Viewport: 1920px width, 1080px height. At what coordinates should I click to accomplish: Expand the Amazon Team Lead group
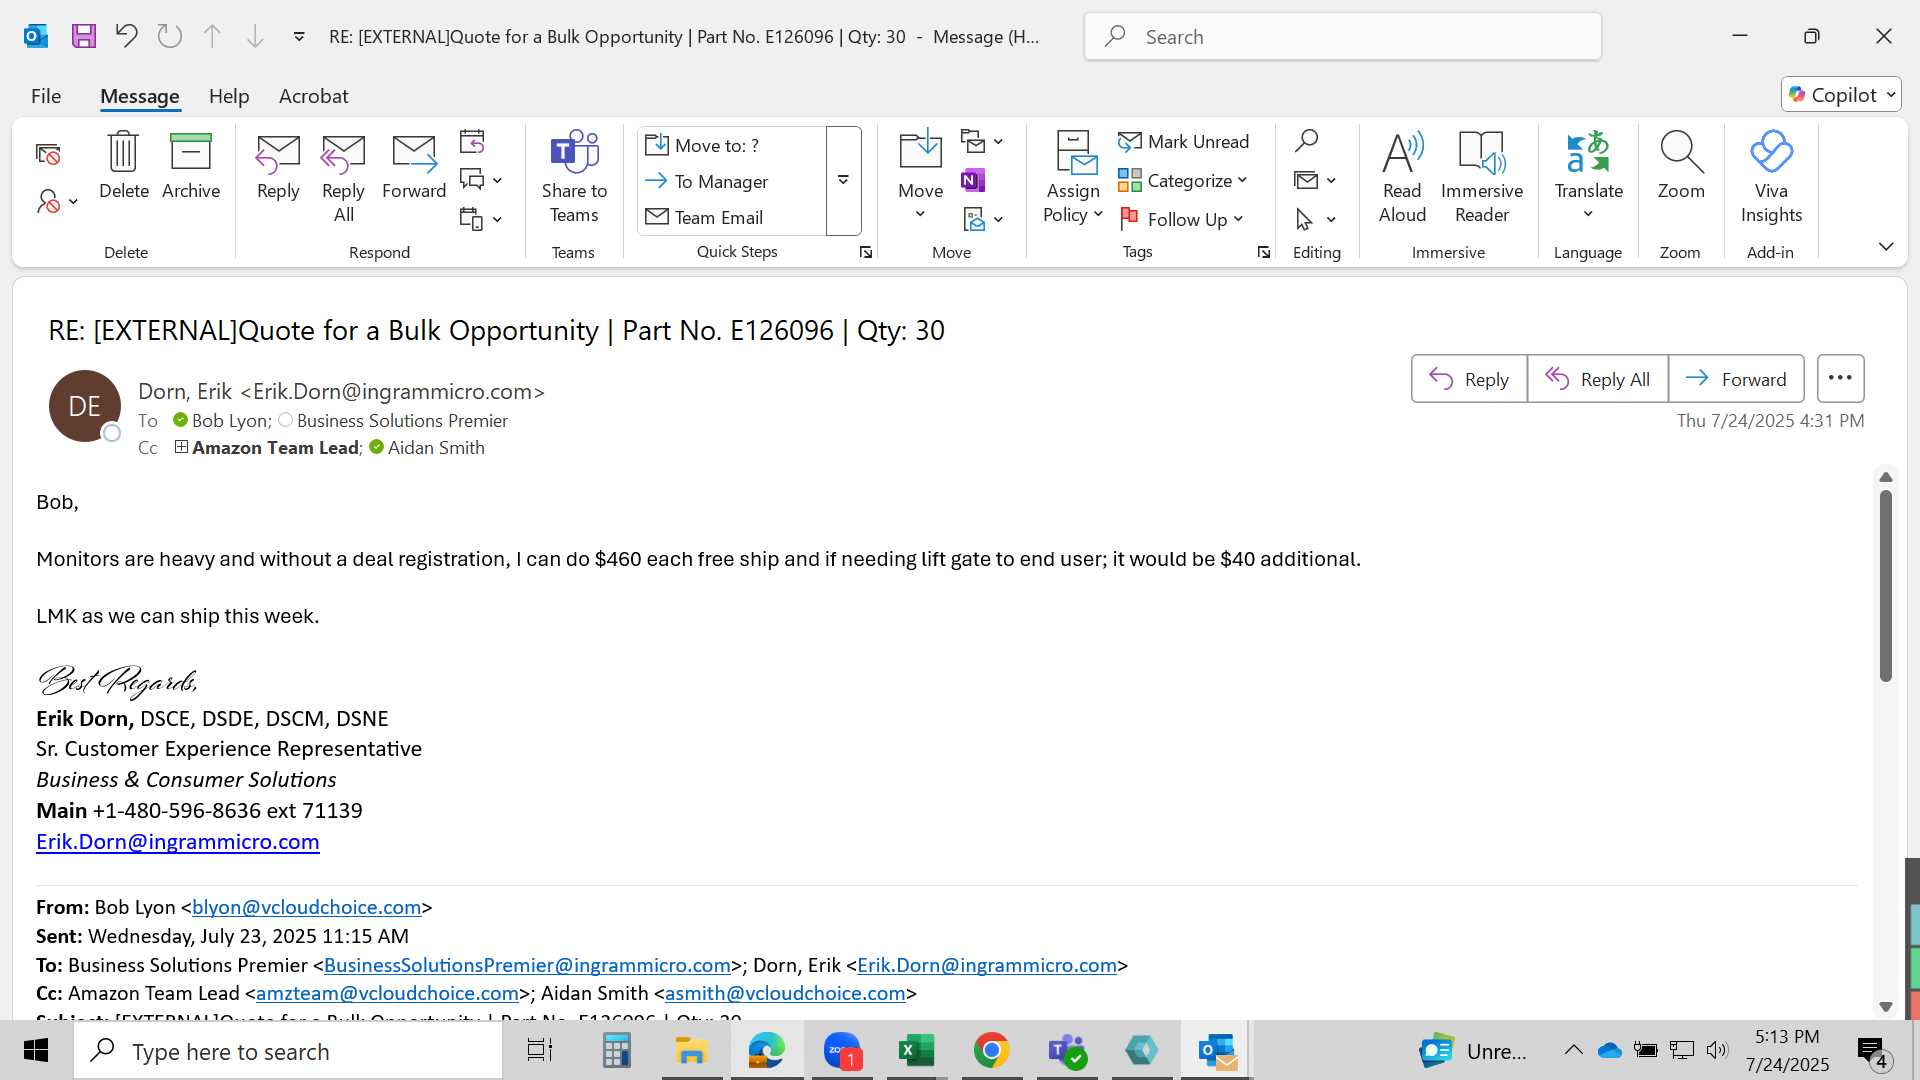[181, 448]
